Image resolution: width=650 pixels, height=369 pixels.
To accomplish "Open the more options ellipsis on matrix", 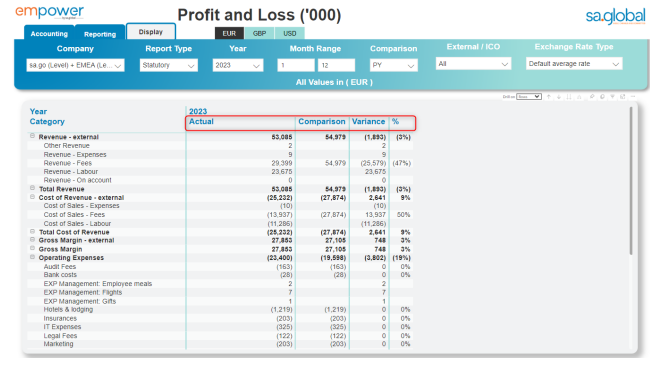I will point(633,97).
